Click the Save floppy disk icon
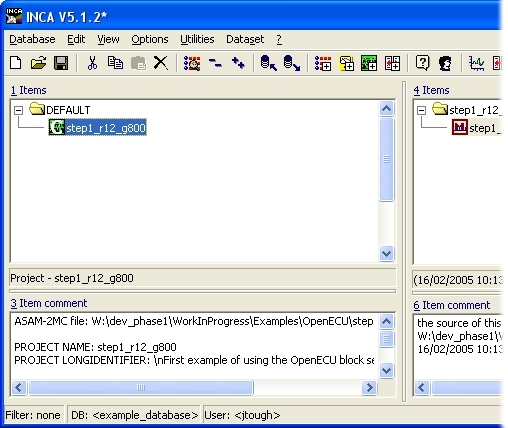 61,63
